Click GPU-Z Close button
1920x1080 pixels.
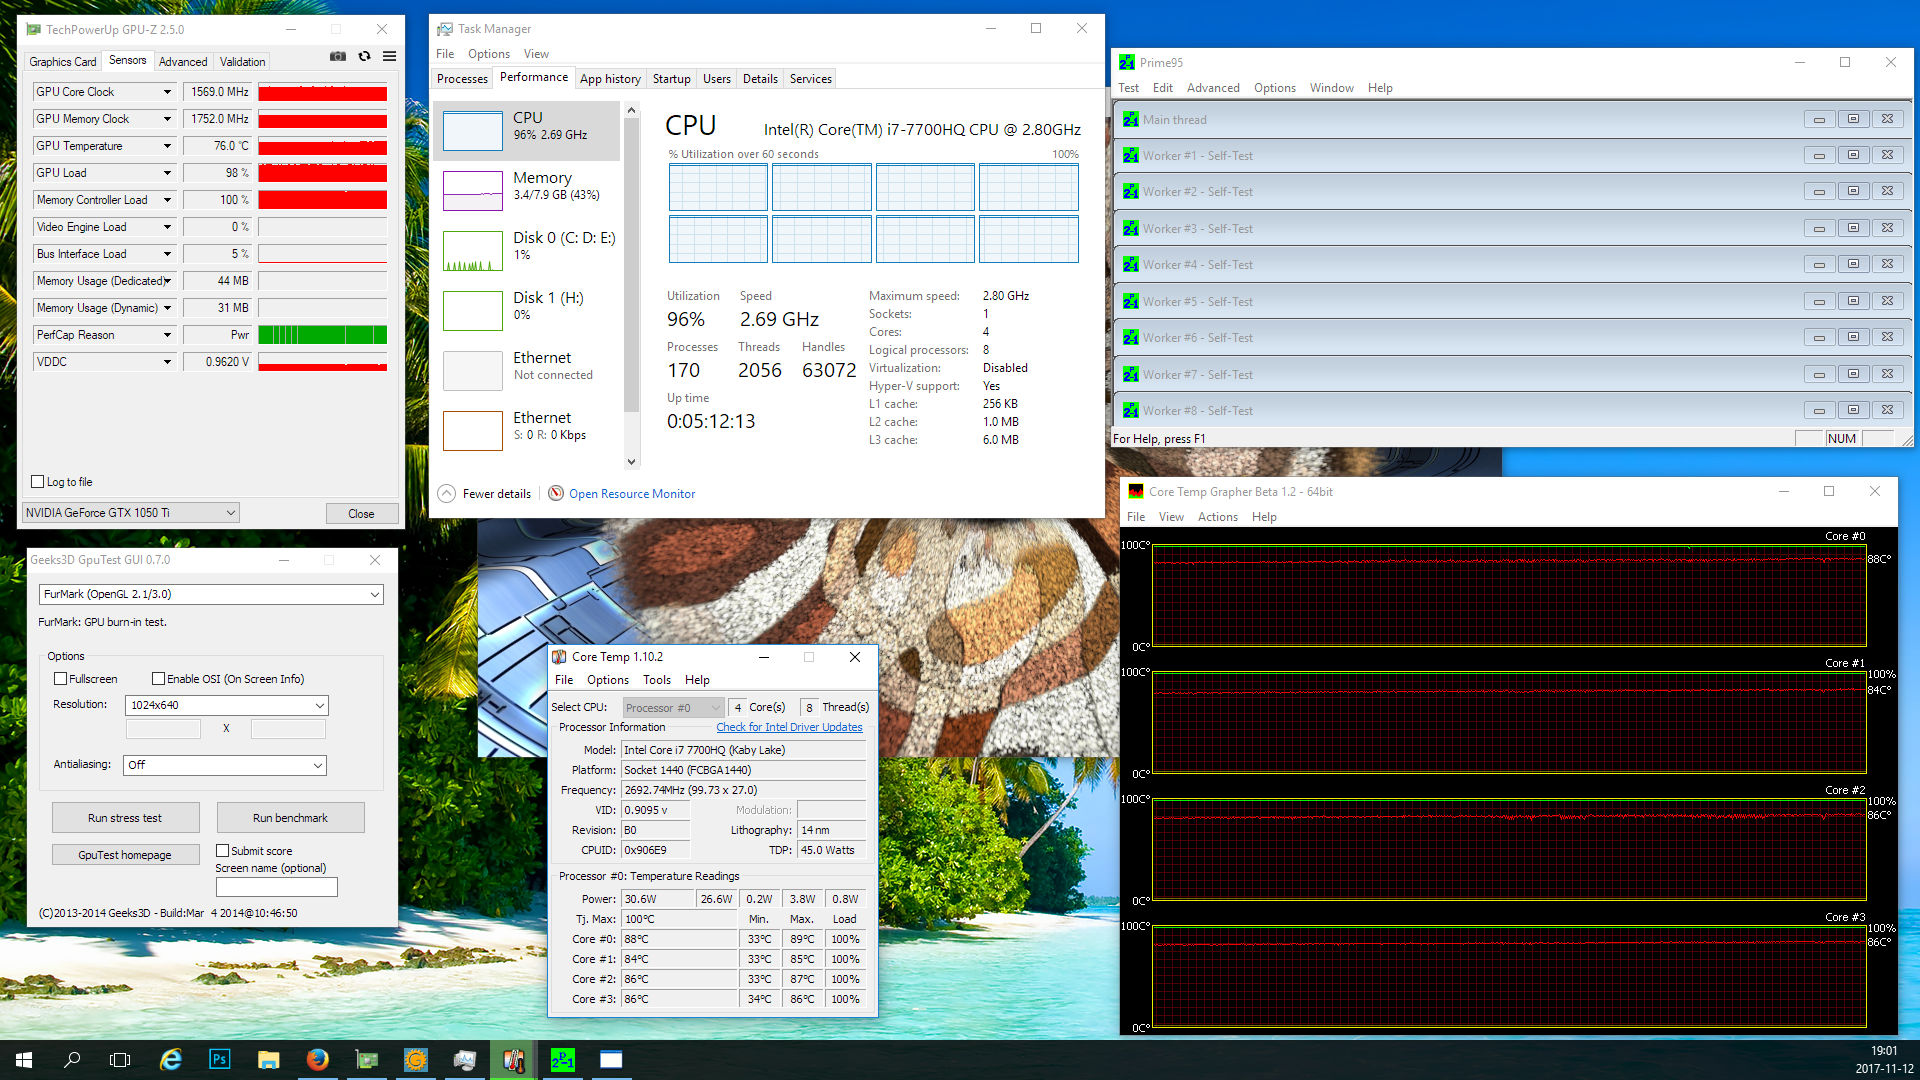[361, 514]
